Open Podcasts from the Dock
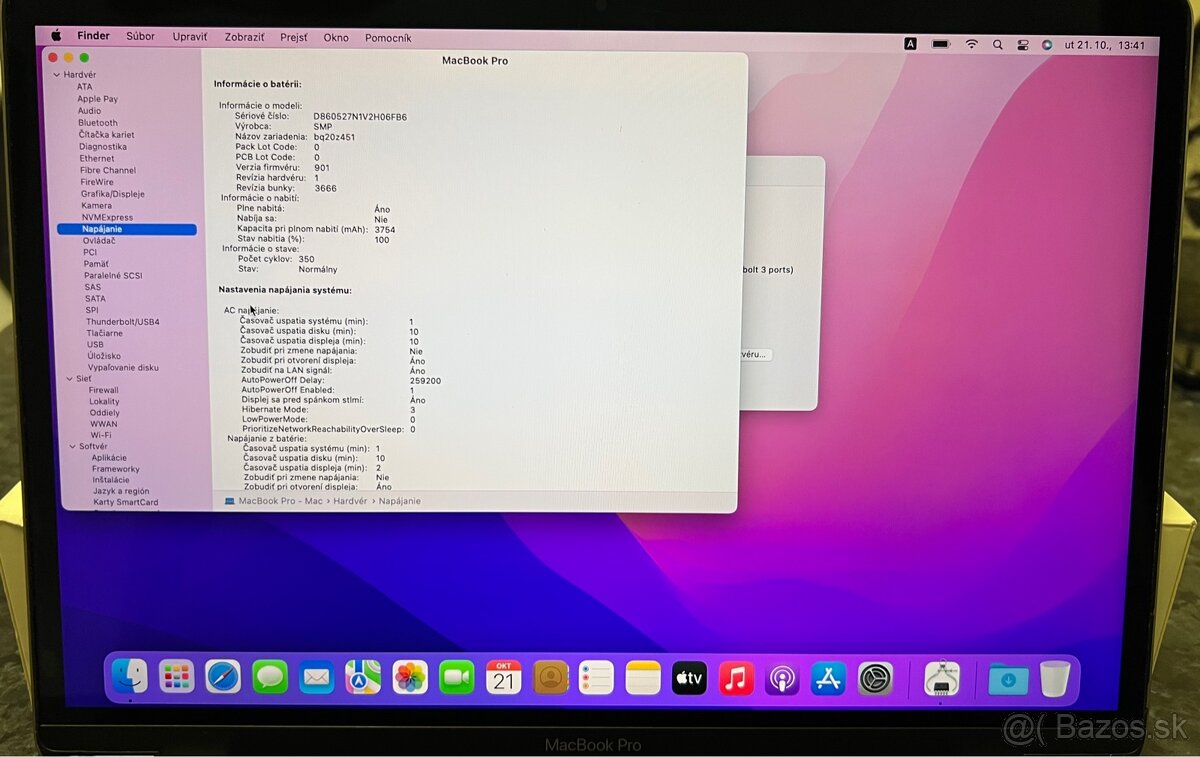 (x=781, y=678)
